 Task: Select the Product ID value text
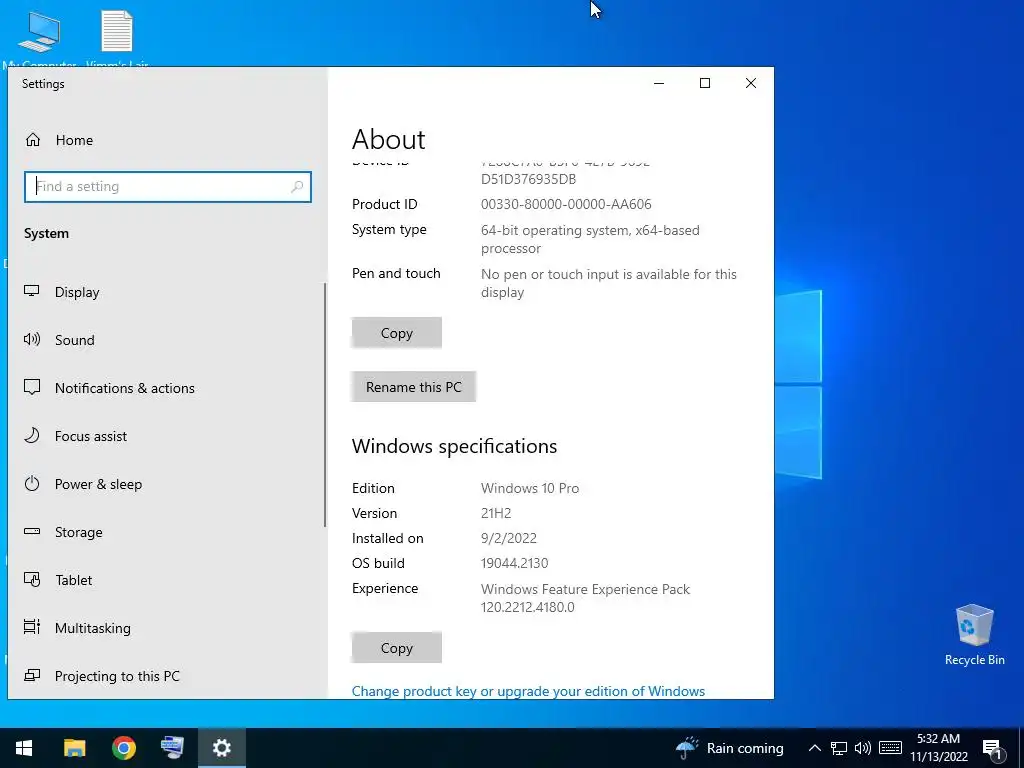pyautogui.click(x=566, y=204)
